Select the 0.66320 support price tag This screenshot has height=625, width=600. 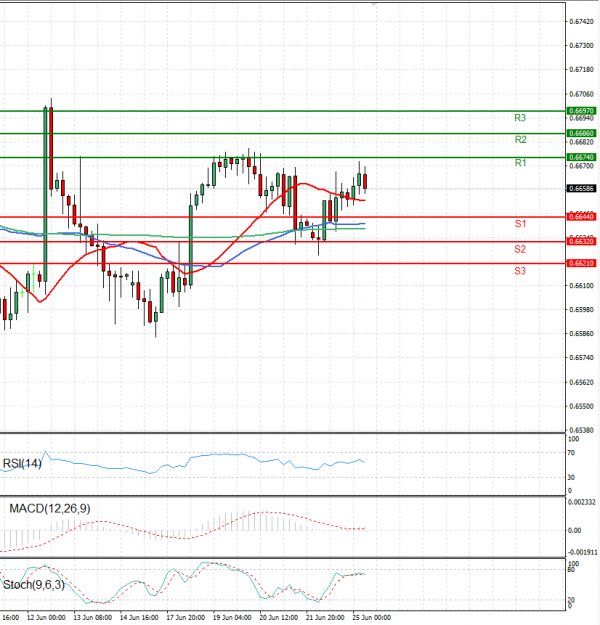coord(581,241)
